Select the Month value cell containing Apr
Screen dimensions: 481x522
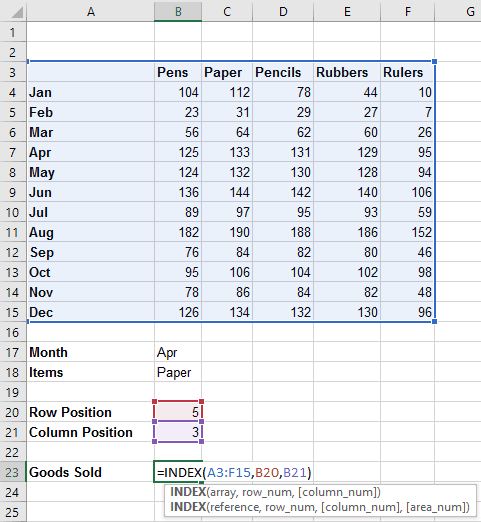[178, 352]
